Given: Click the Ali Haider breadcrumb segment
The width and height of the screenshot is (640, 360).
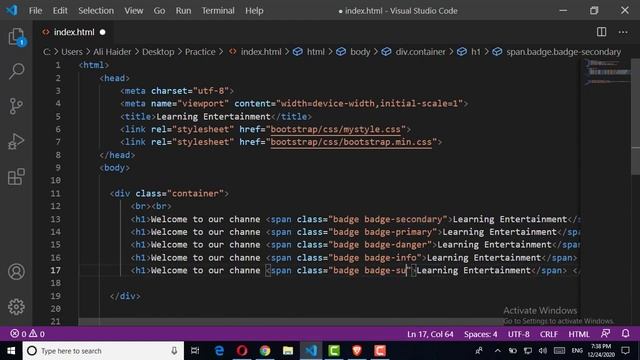Looking at the screenshot, I should 112,52.
